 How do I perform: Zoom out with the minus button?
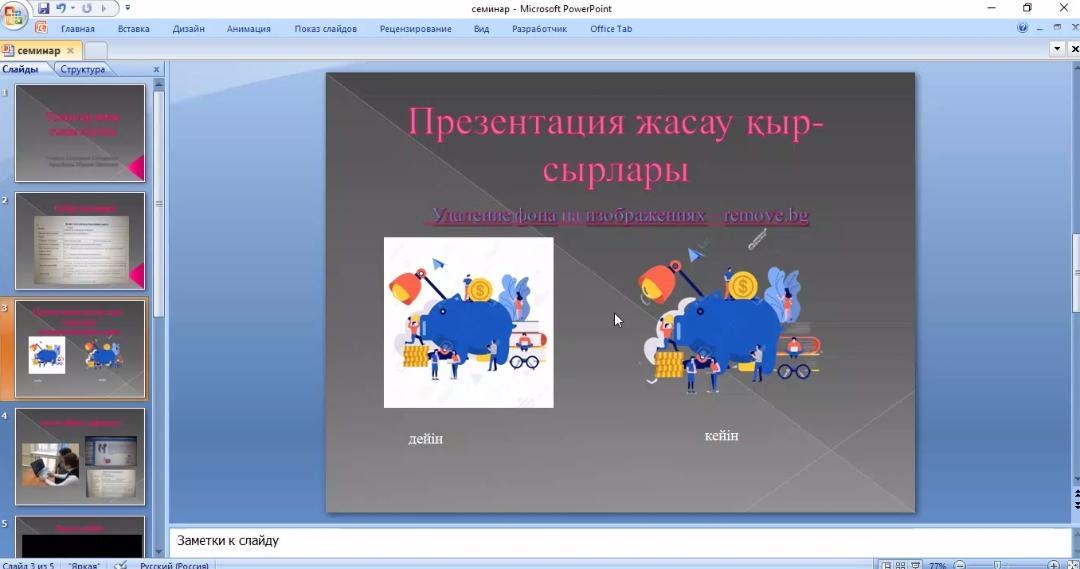(962, 565)
